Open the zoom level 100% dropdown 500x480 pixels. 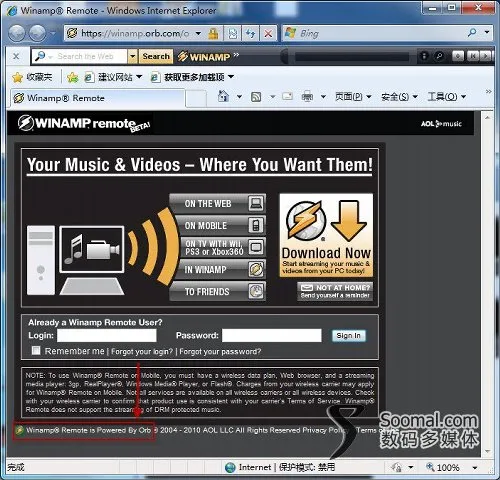pyautogui.click(x=475, y=468)
